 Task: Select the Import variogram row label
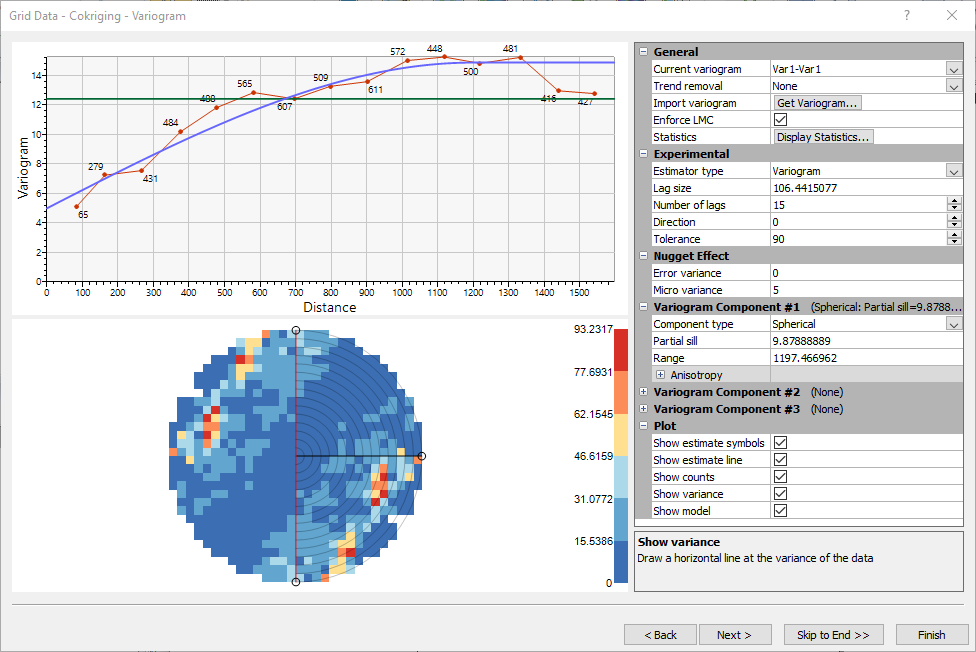coord(695,103)
